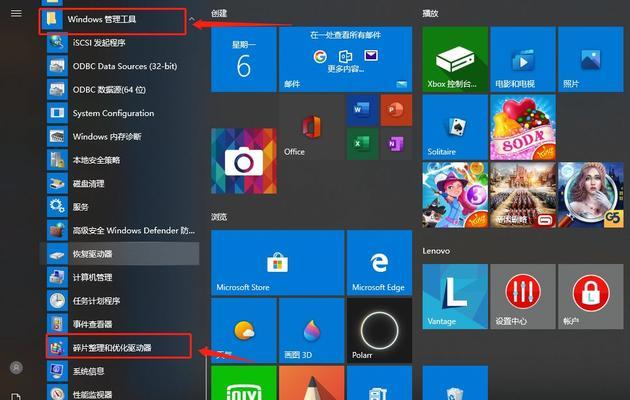Screen dimensions: 630x400
Task: Open 服务 with the gears icon
Action: (121, 207)
